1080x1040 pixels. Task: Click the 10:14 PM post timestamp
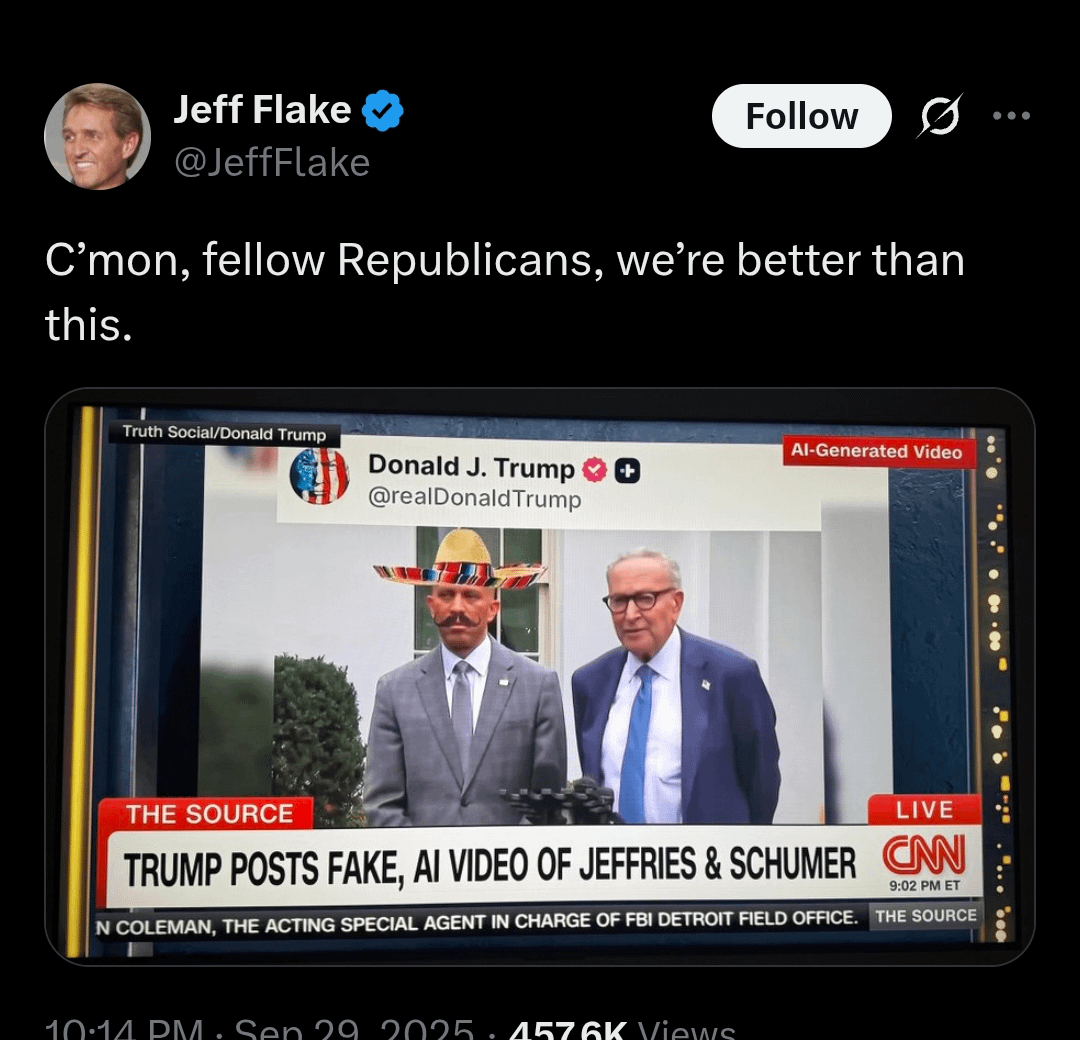tap(124, 1029)
